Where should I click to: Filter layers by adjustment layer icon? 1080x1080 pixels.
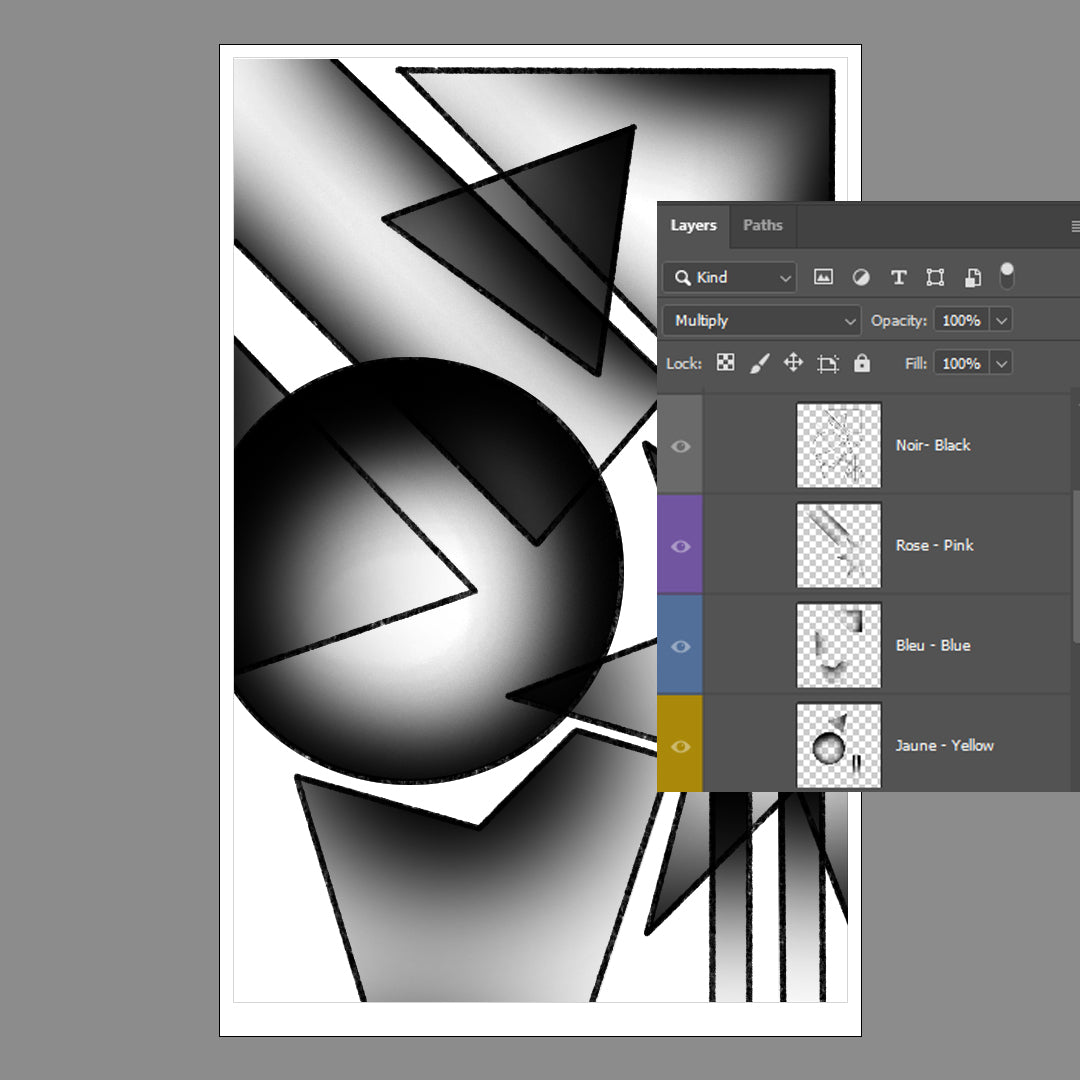[x=860, y=277]
